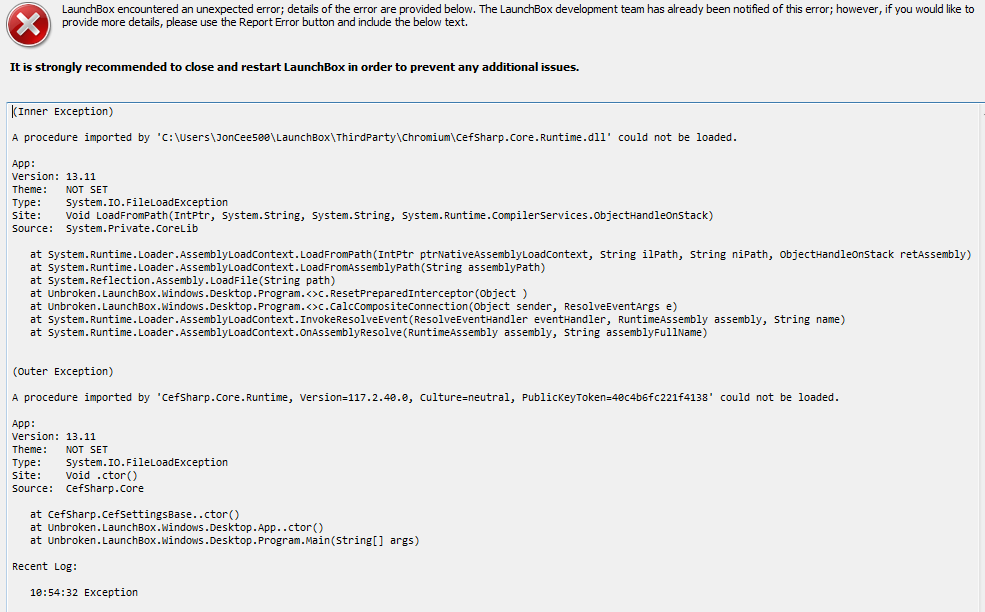The width and height of the screenshot is (985, 612).
Task: Click the ResetPreparedInterceptor stack trace line
Action: [x=279, y=293]
